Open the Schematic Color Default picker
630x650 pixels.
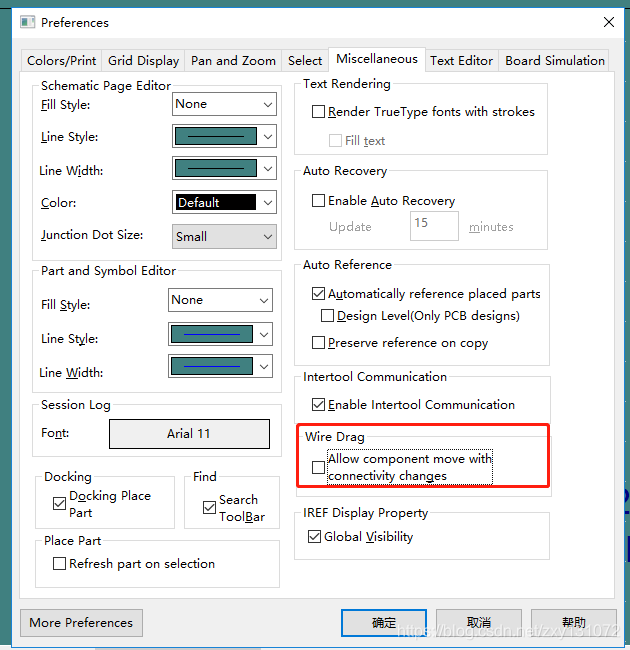pos(224,203)
